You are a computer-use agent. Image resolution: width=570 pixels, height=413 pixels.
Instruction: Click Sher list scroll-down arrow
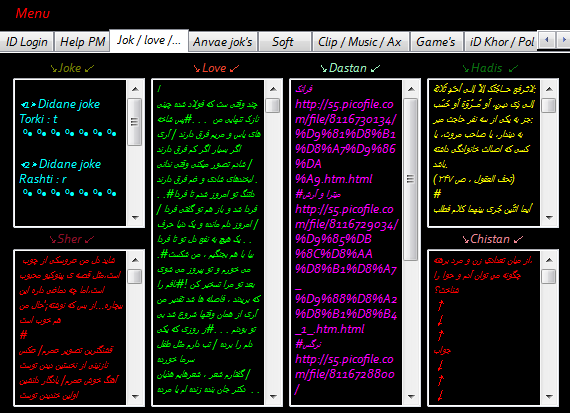point(135,396)
